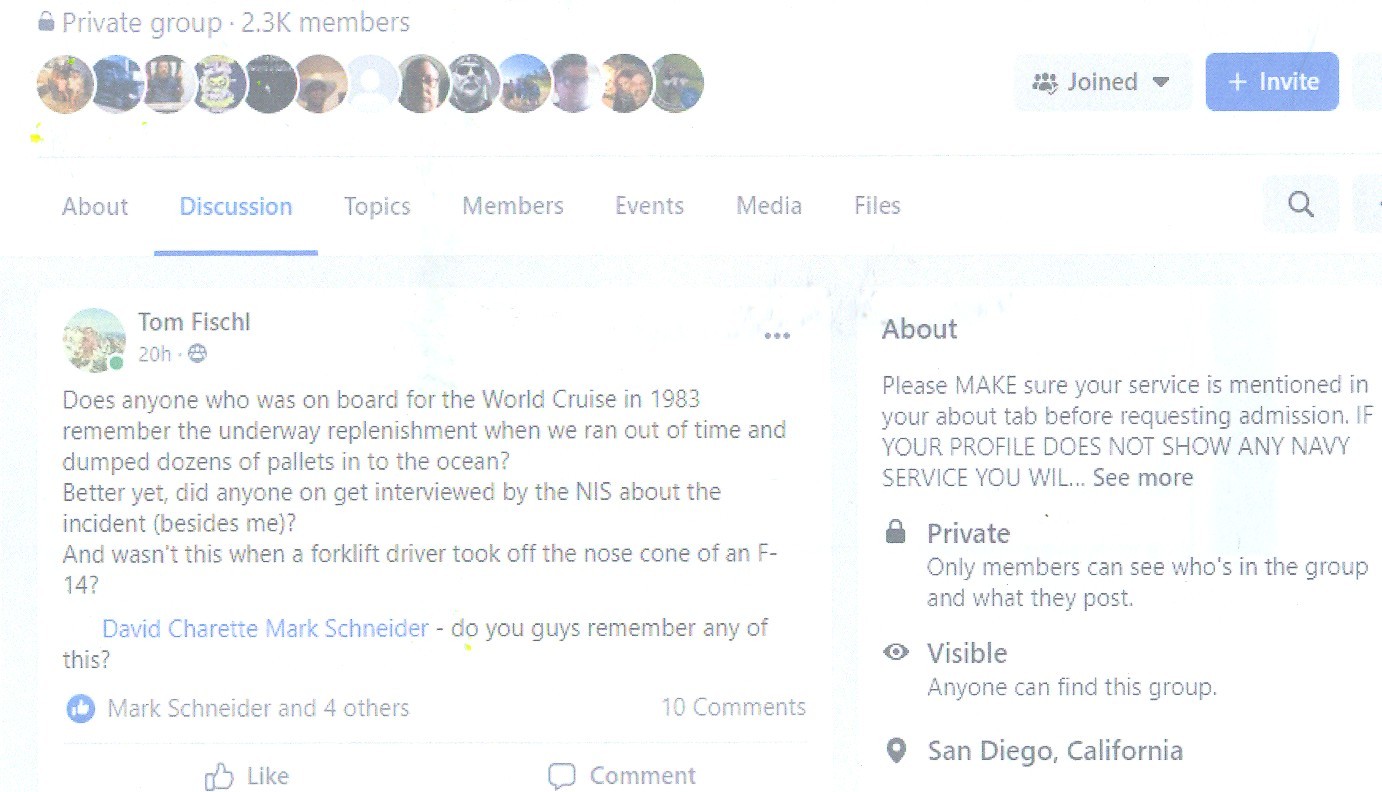Click the San Diego location pin icon
This screenshot has width=1382, height=792.
point(897,750)
